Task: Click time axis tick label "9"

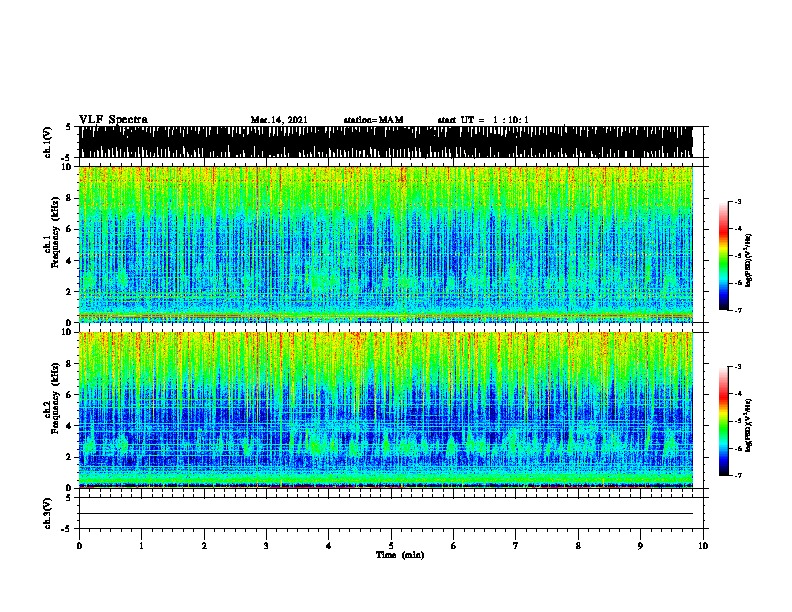Action: [x=640, y=546]
